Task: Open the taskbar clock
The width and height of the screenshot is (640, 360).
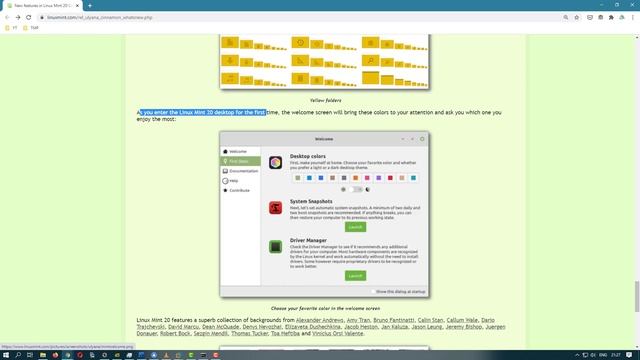Action: coord(616,355)
